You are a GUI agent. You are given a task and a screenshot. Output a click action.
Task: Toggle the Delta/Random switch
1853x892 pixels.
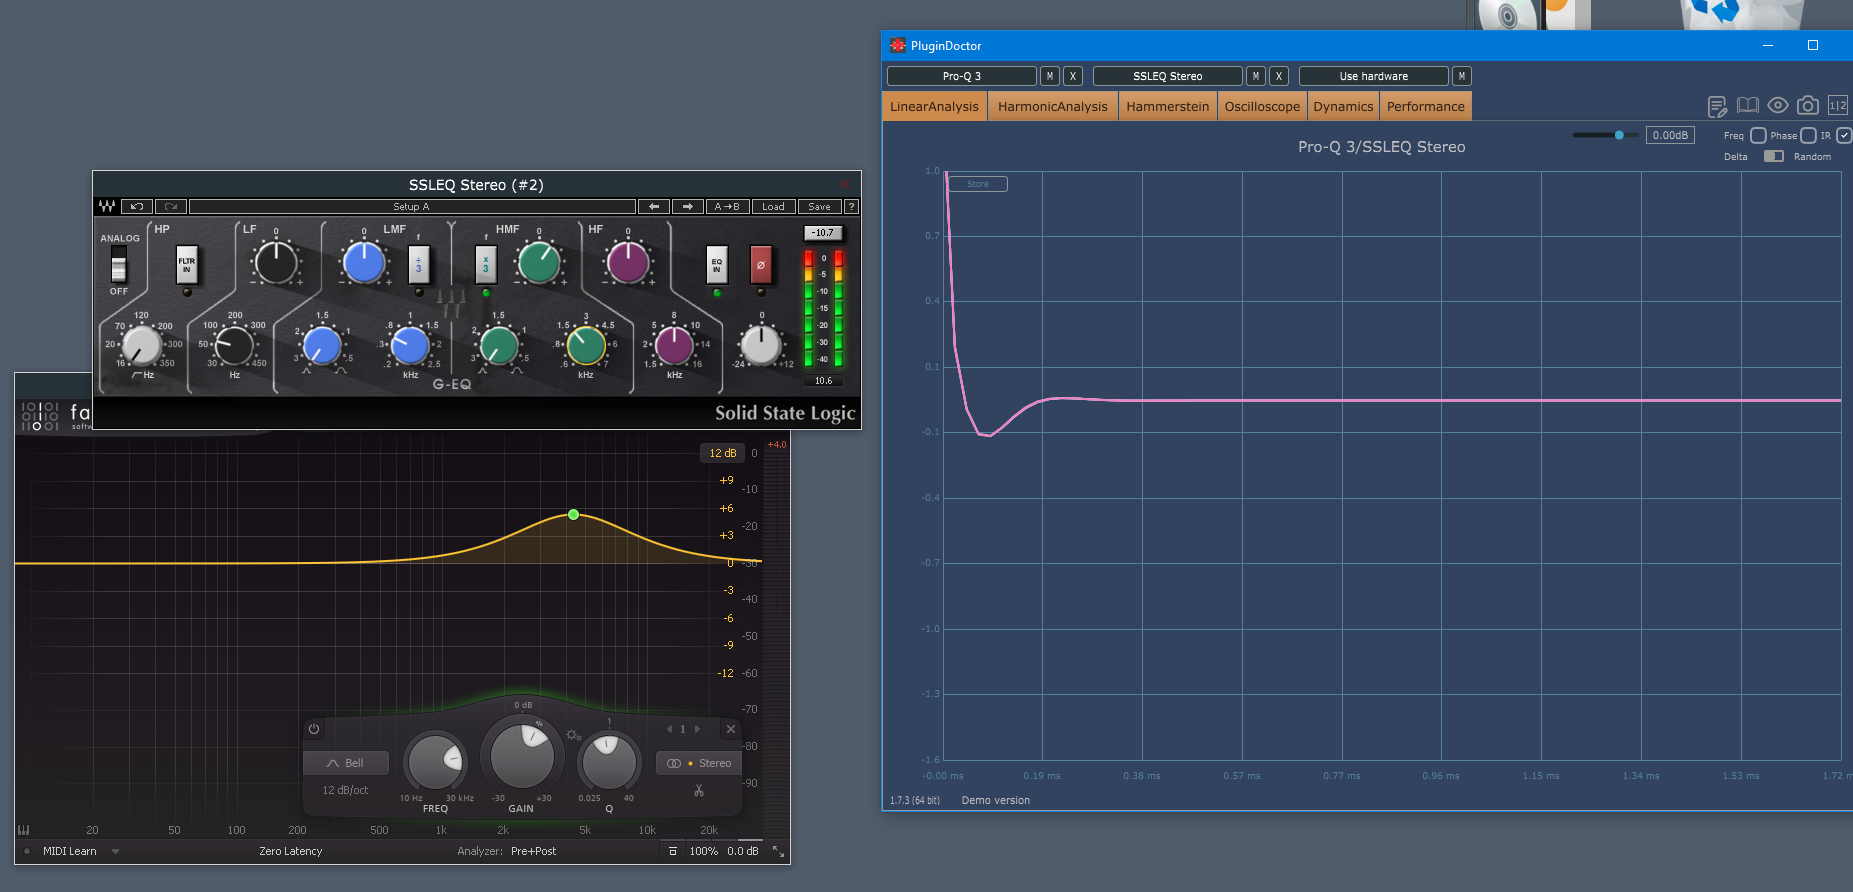[1773, 156]
